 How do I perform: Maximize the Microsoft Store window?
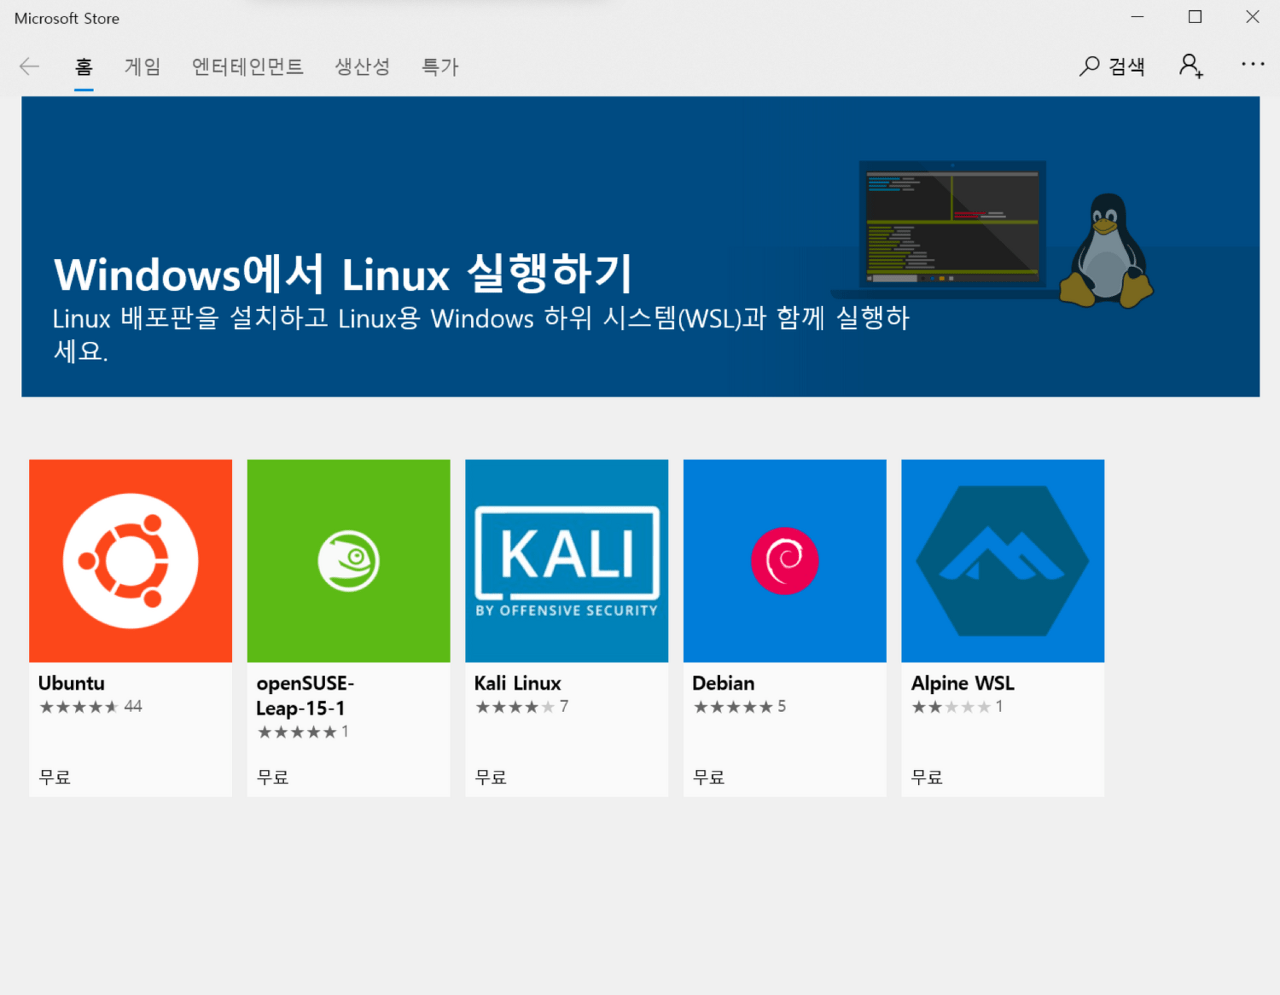tap(1195, 17)
